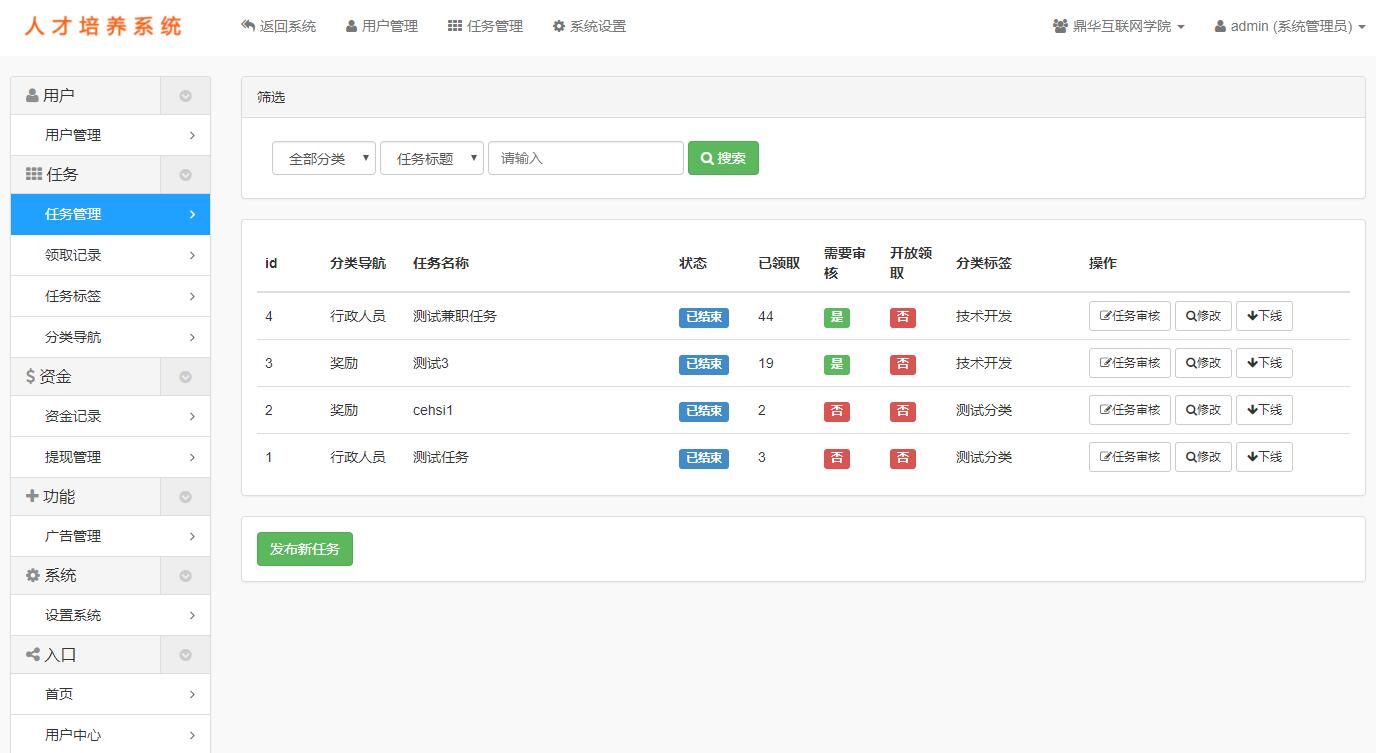Open the 任务标题 filter dropdown
The image size is (1376, 753).
432,158
